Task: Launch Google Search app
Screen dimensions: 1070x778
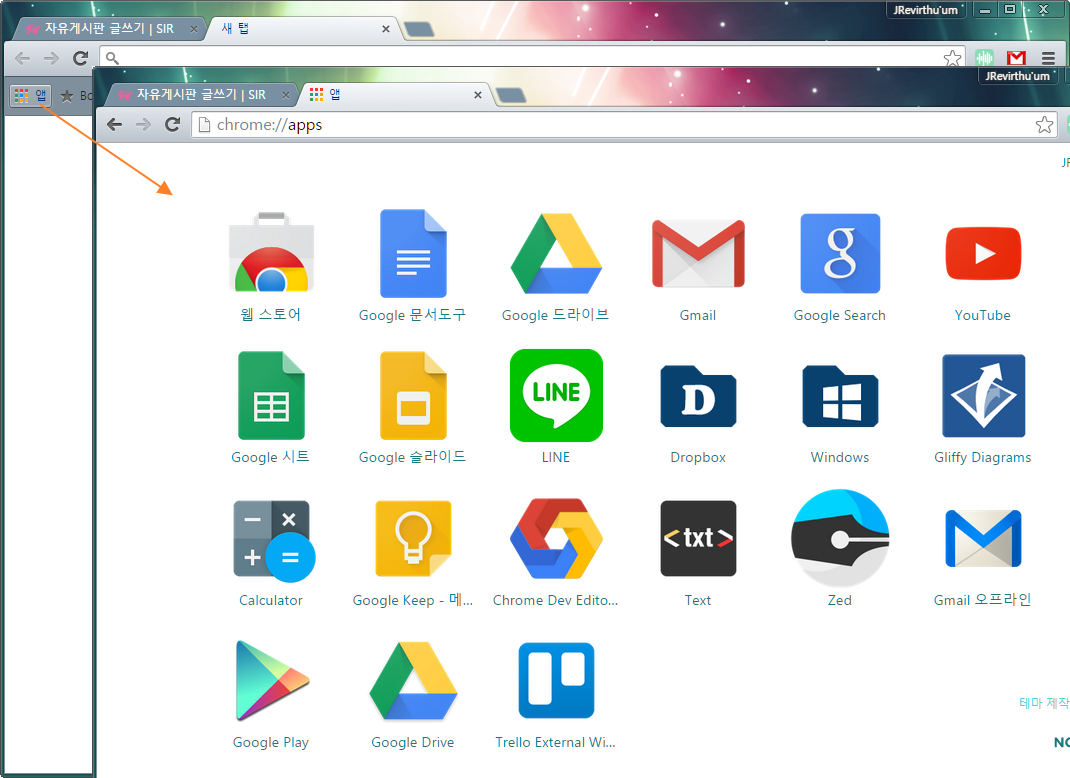Action: [x=840, y=253]
